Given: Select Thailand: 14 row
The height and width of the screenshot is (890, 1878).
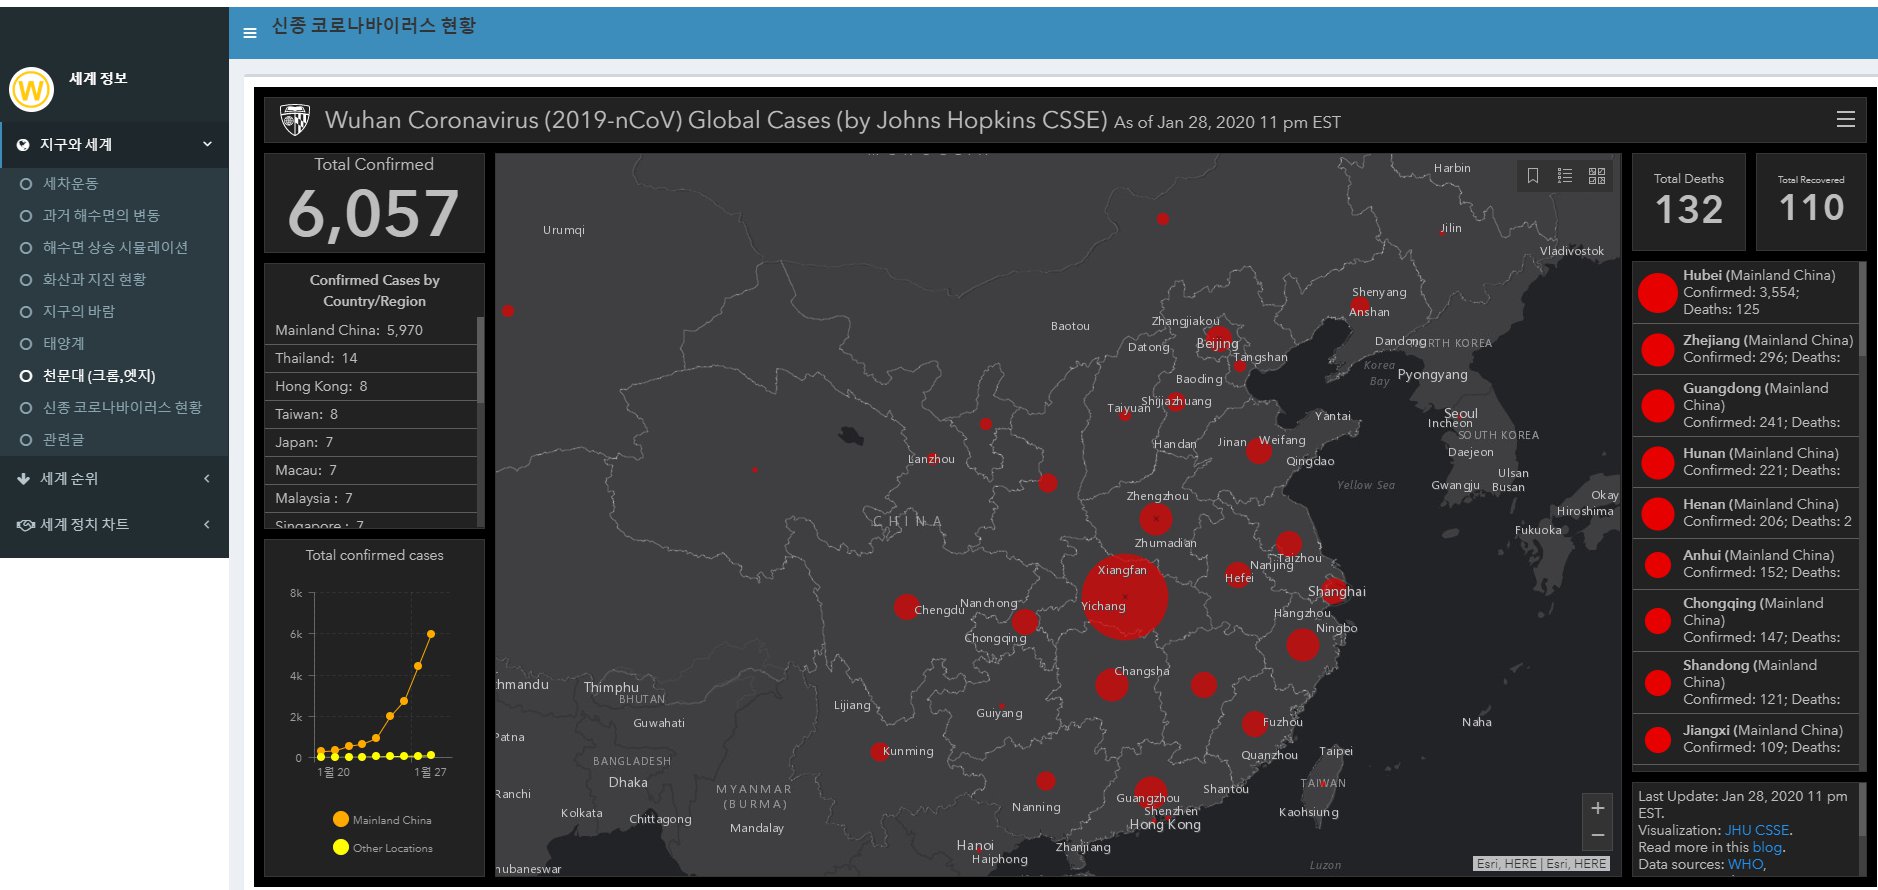Looking at the screenshot, I should 371,358.
